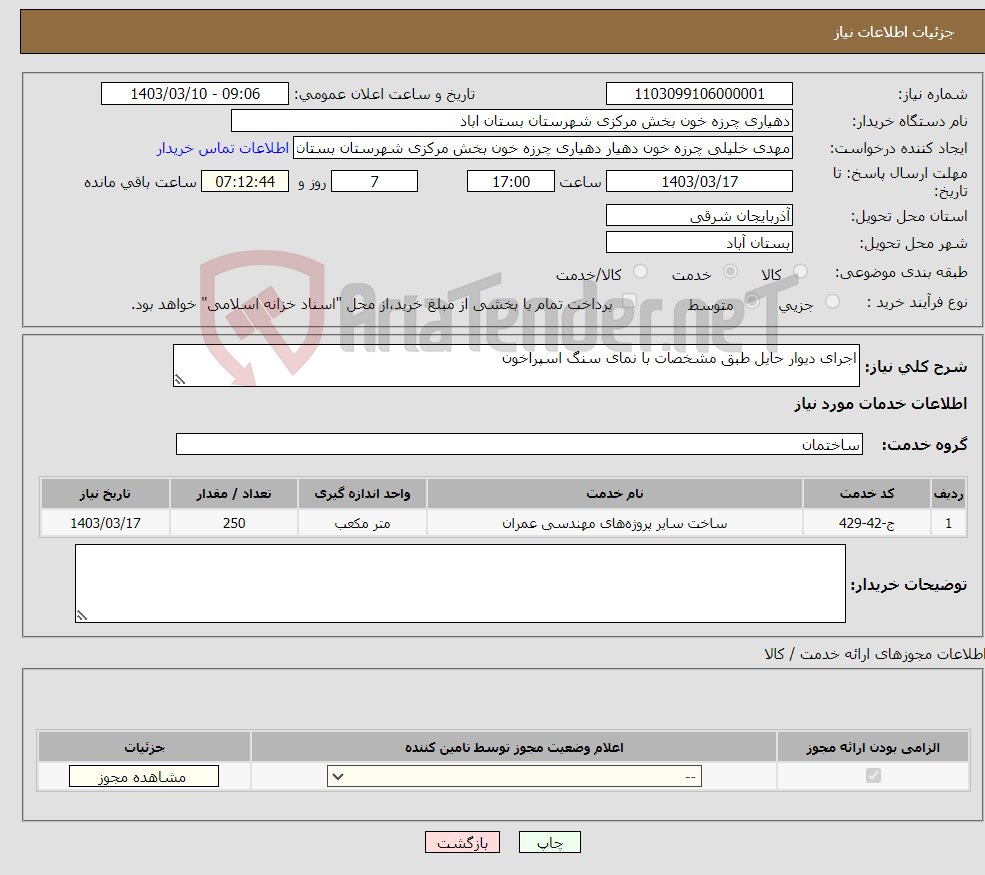Click the remaining time field 07:12:44
The width and height of the screenshot is (985, 875).
coord(245,182)
